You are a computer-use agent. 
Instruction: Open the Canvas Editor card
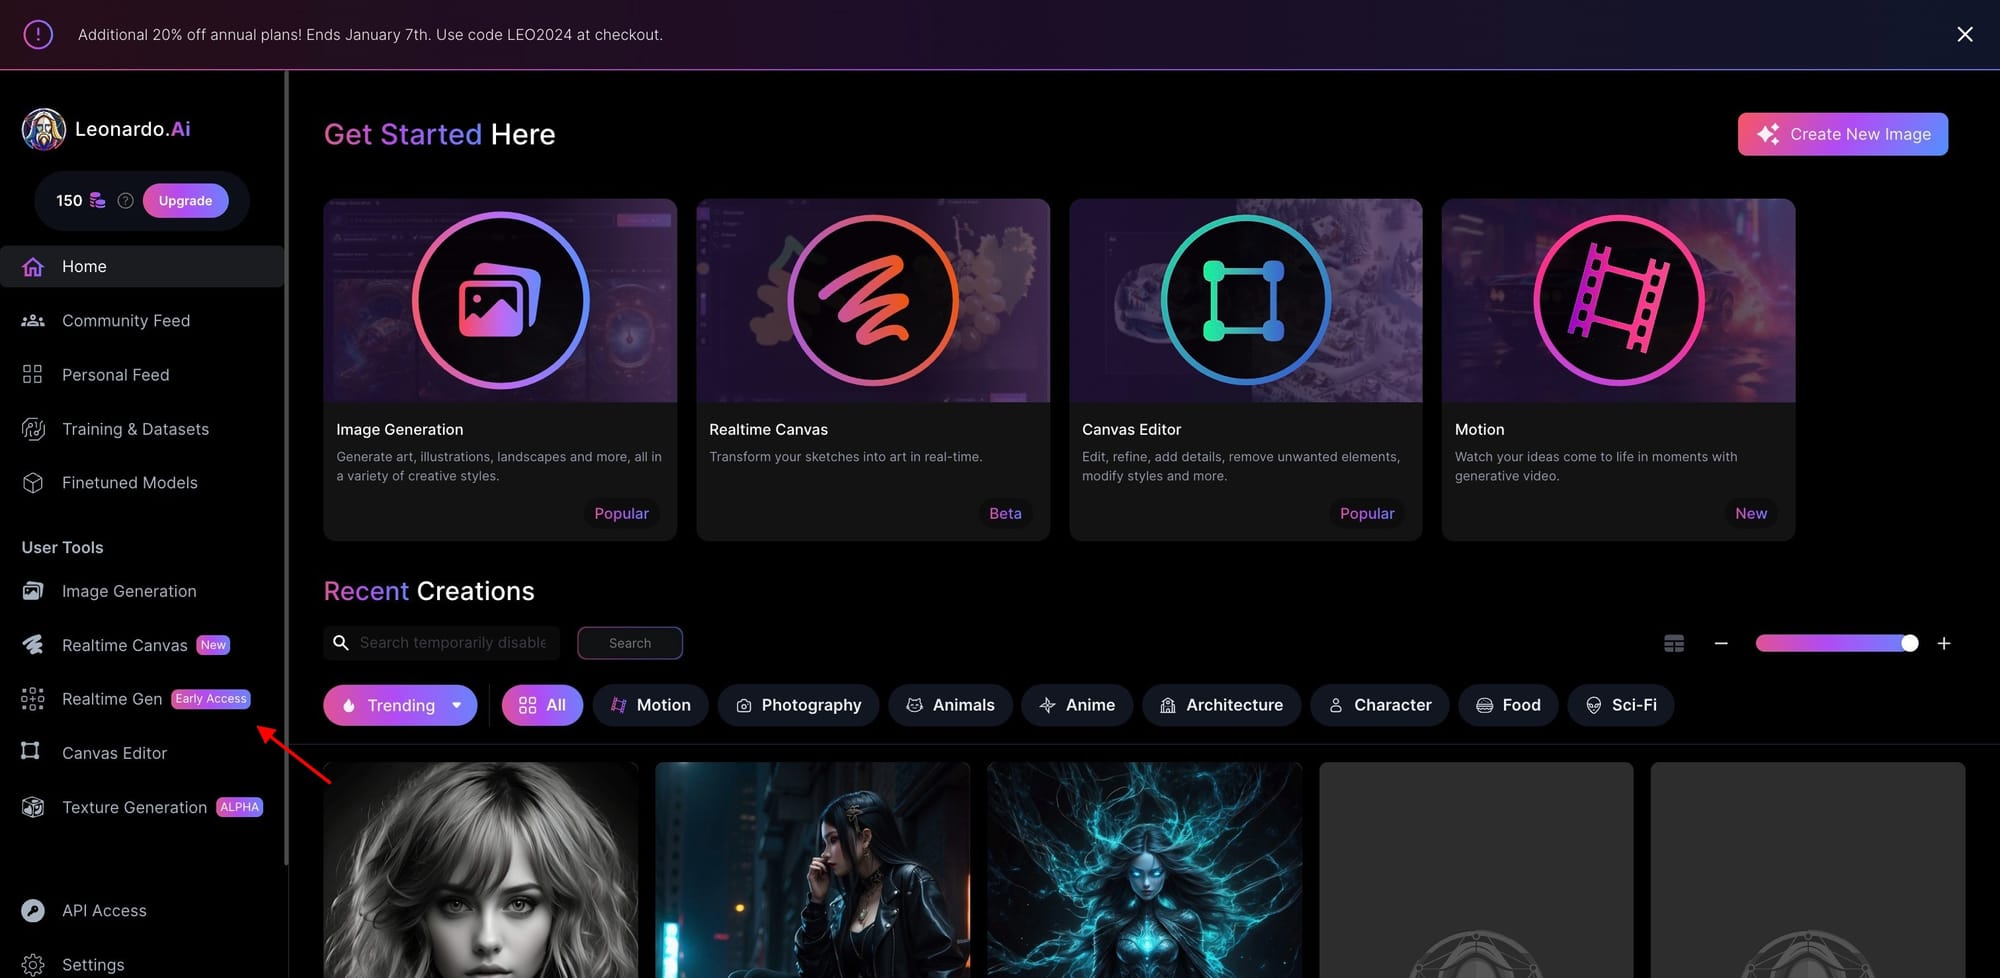[1245, 369]
